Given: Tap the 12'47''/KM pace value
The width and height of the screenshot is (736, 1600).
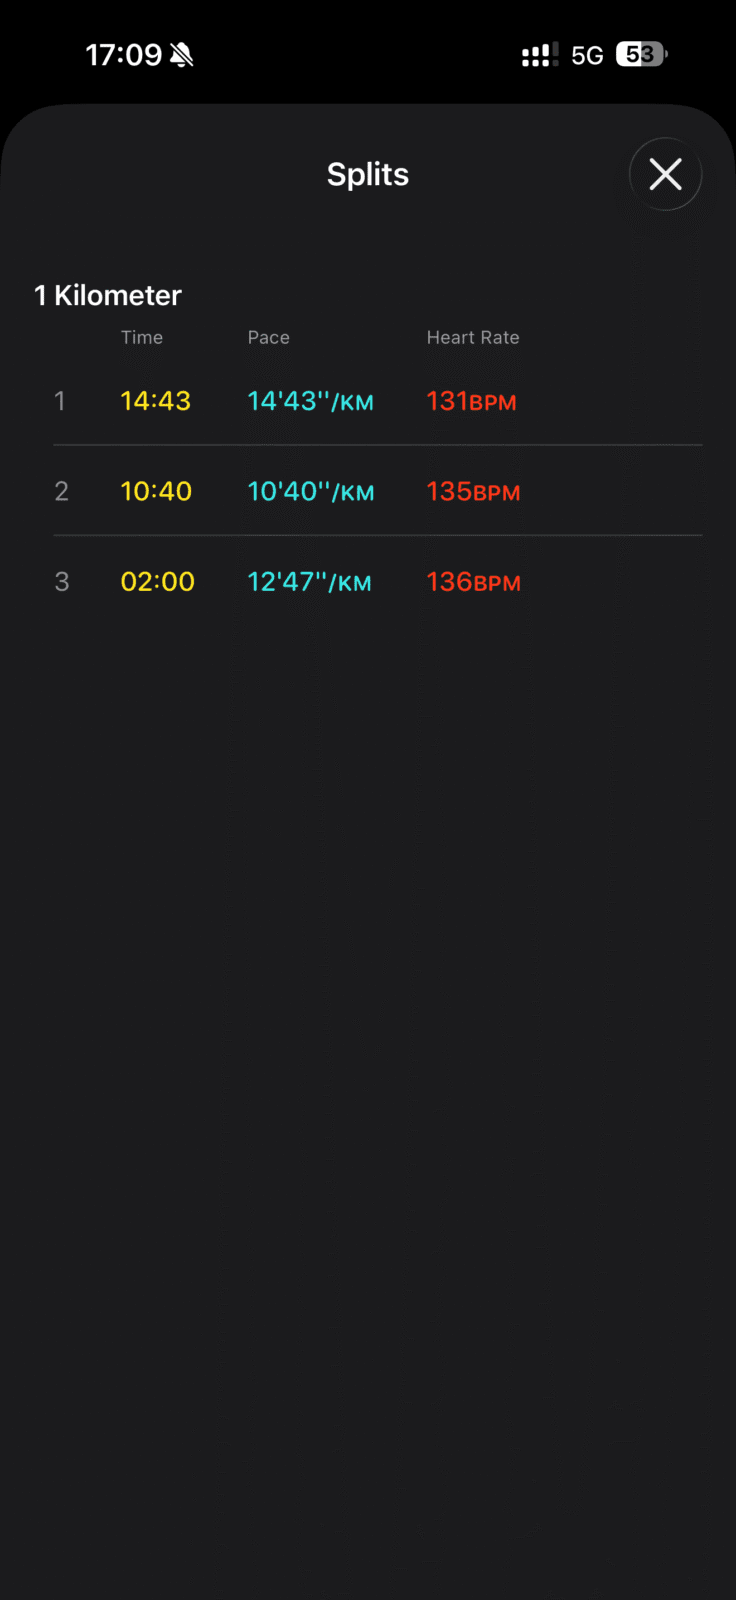Looking at the screenshot, I should pyautogui.click(x=309, y=582).
